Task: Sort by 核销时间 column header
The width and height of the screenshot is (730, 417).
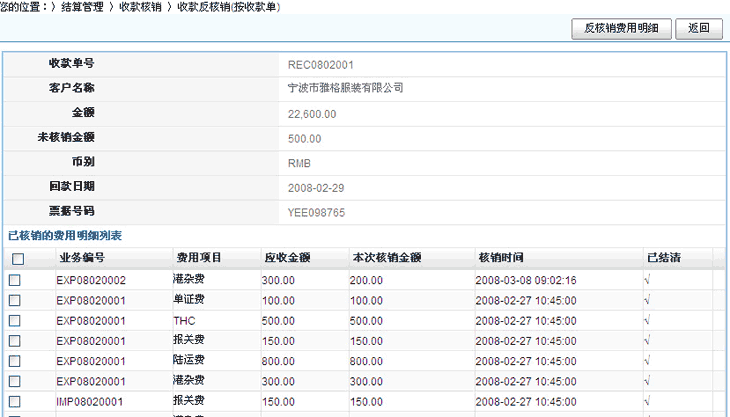Action: 501,258
